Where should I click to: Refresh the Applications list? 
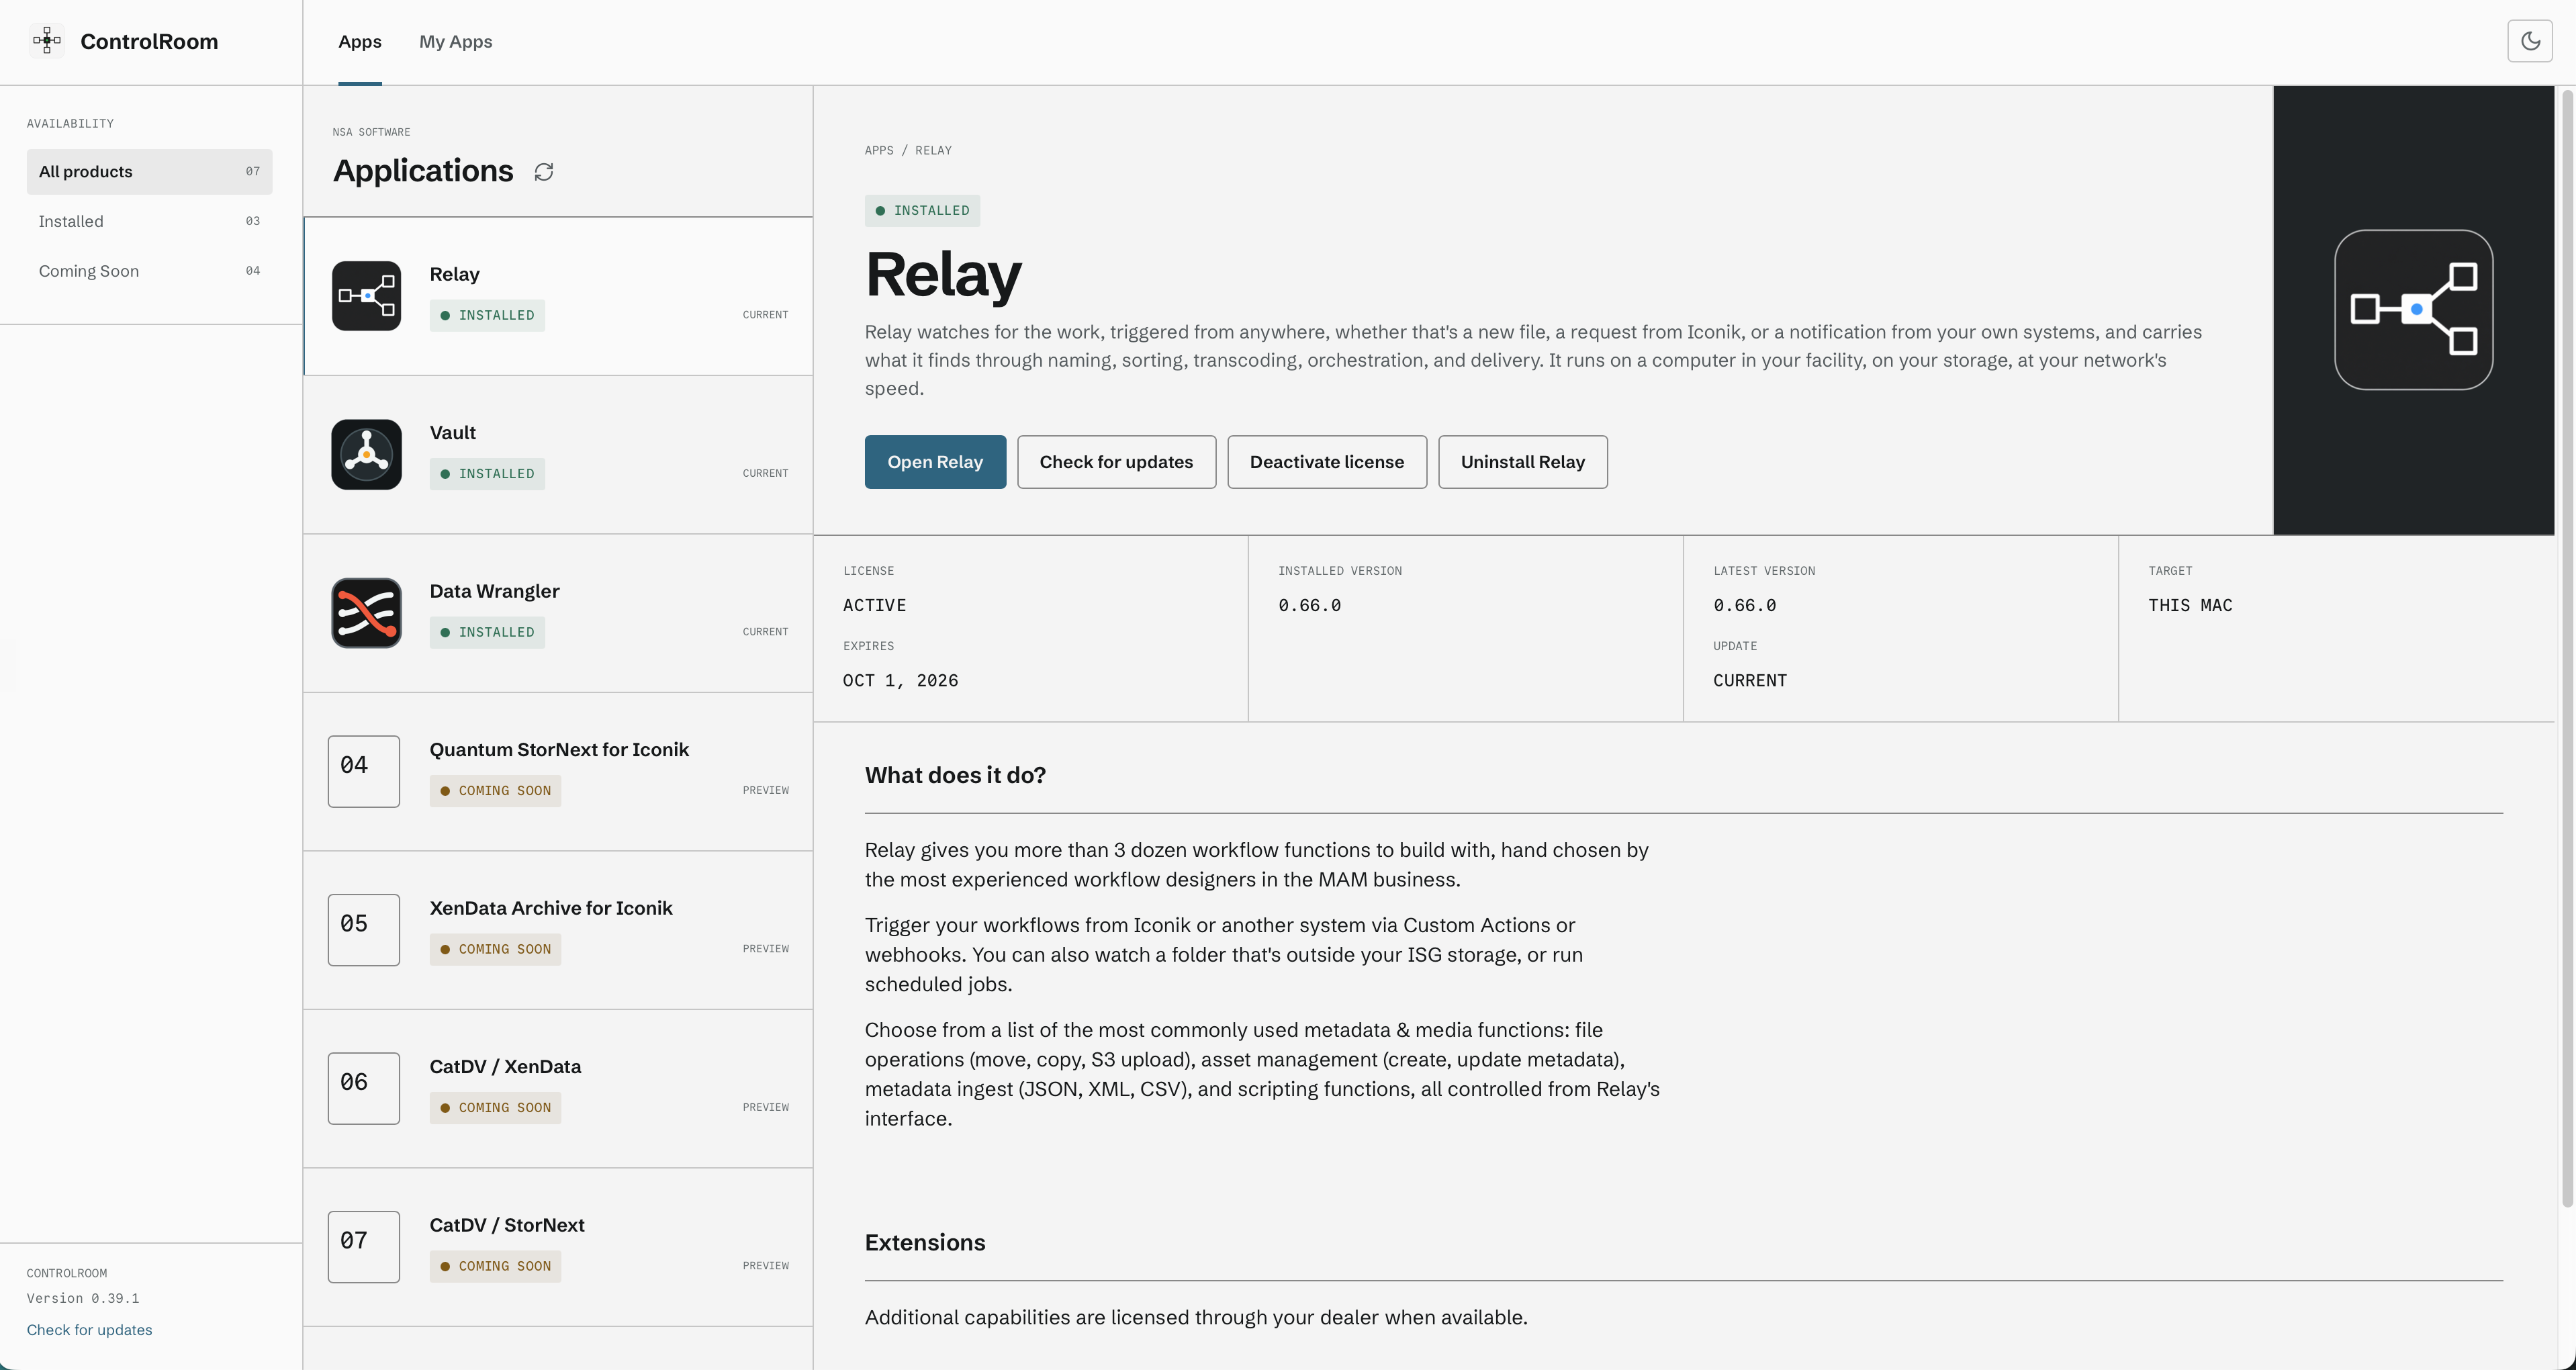pyautogui.click(x=544, y=172)
